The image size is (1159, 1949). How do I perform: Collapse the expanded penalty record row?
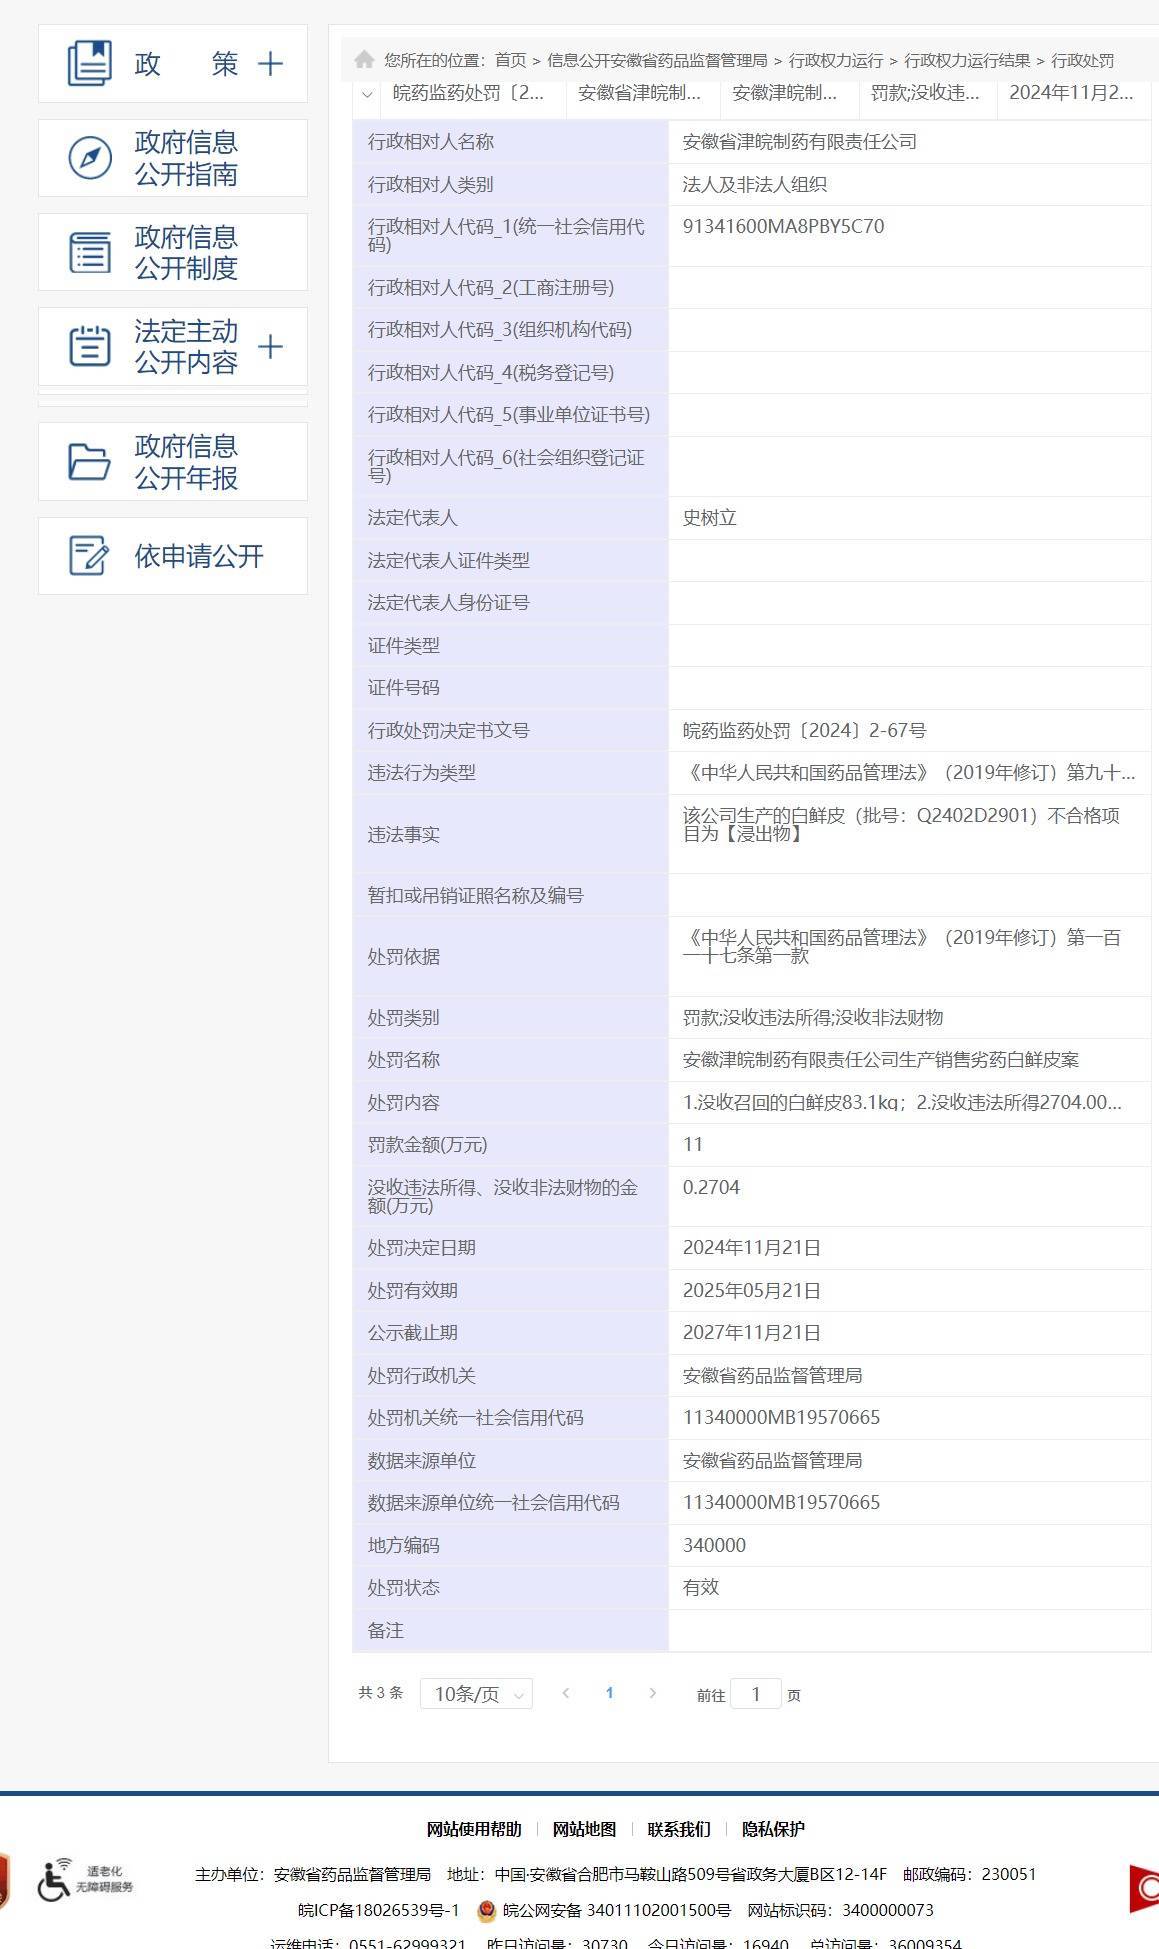click(x=367, y=94)
